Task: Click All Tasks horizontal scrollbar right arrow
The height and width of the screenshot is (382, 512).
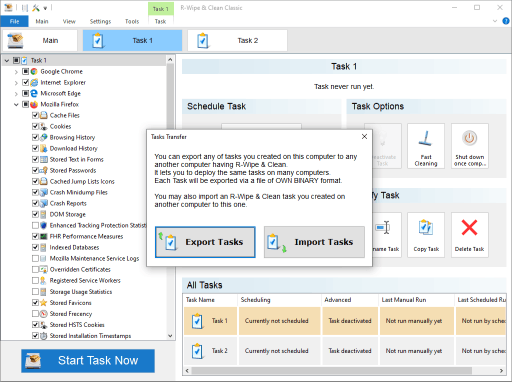Action: (501, 371)
